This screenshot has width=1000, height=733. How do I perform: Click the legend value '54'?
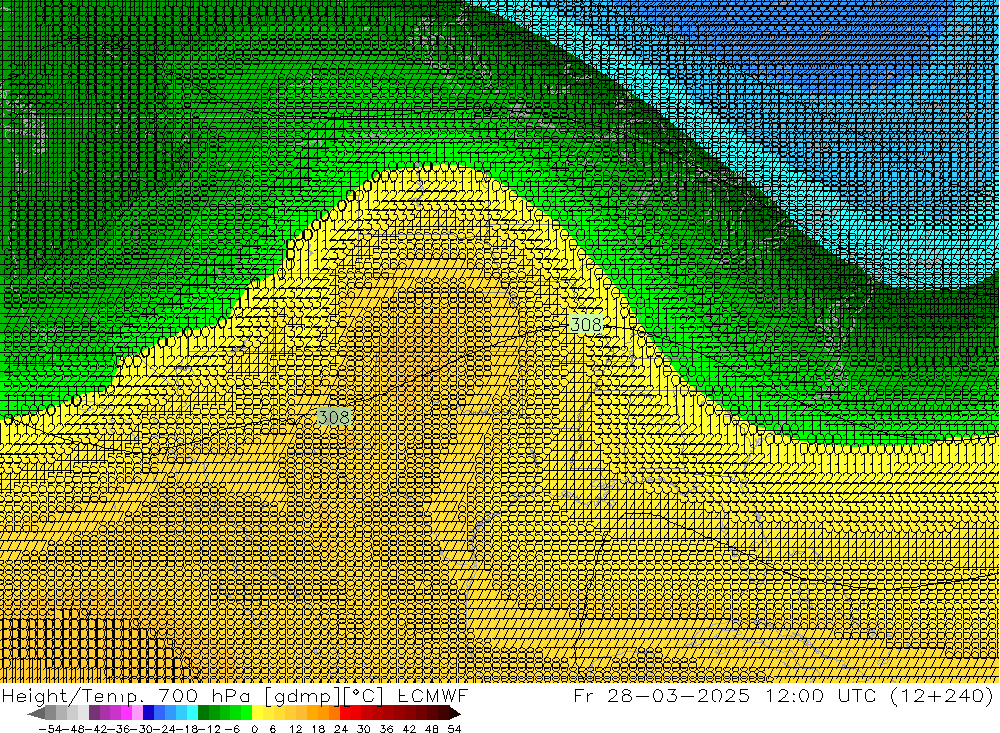(x=454, y=729)
